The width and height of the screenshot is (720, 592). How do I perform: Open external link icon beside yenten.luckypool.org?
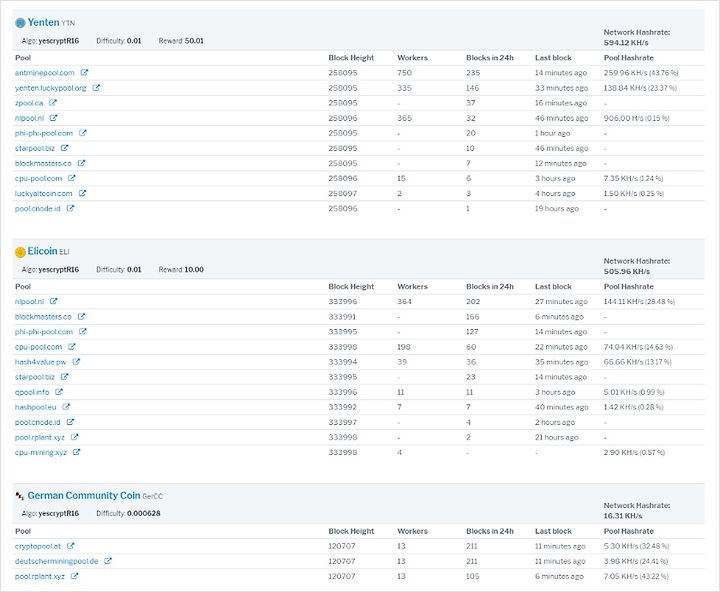coord(96,88)
